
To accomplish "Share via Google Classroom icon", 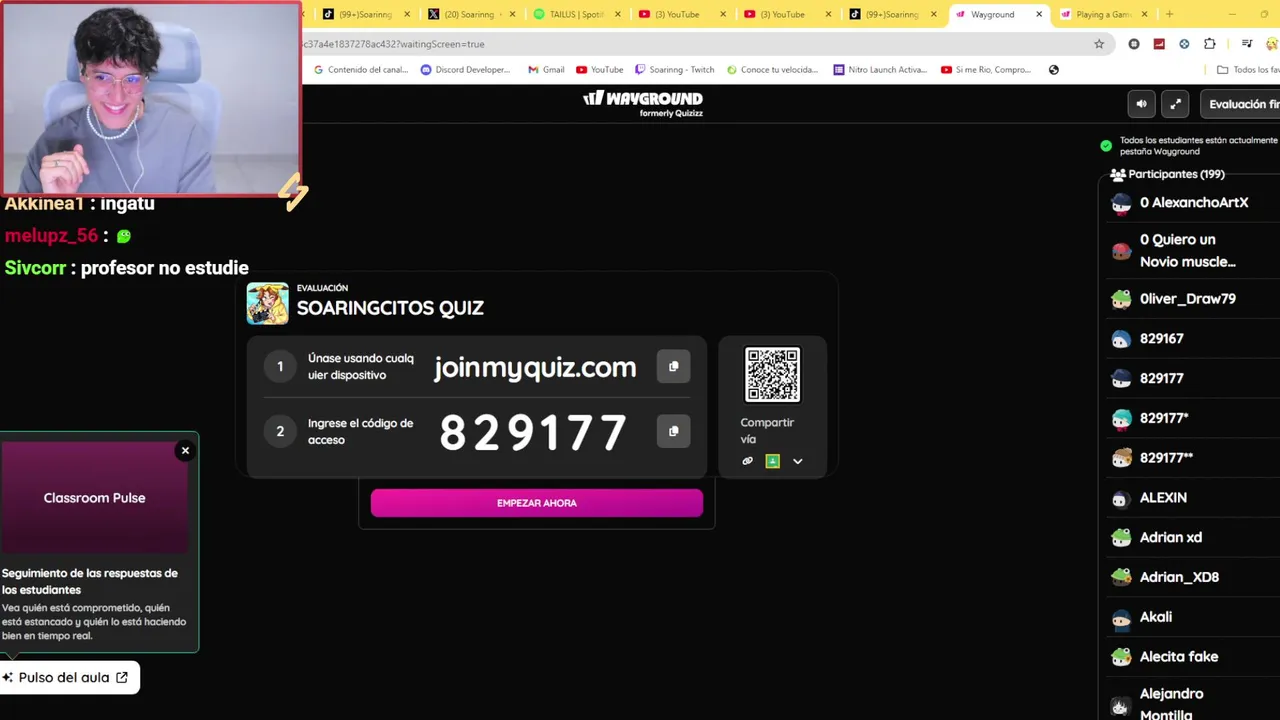I will (772, 461).
